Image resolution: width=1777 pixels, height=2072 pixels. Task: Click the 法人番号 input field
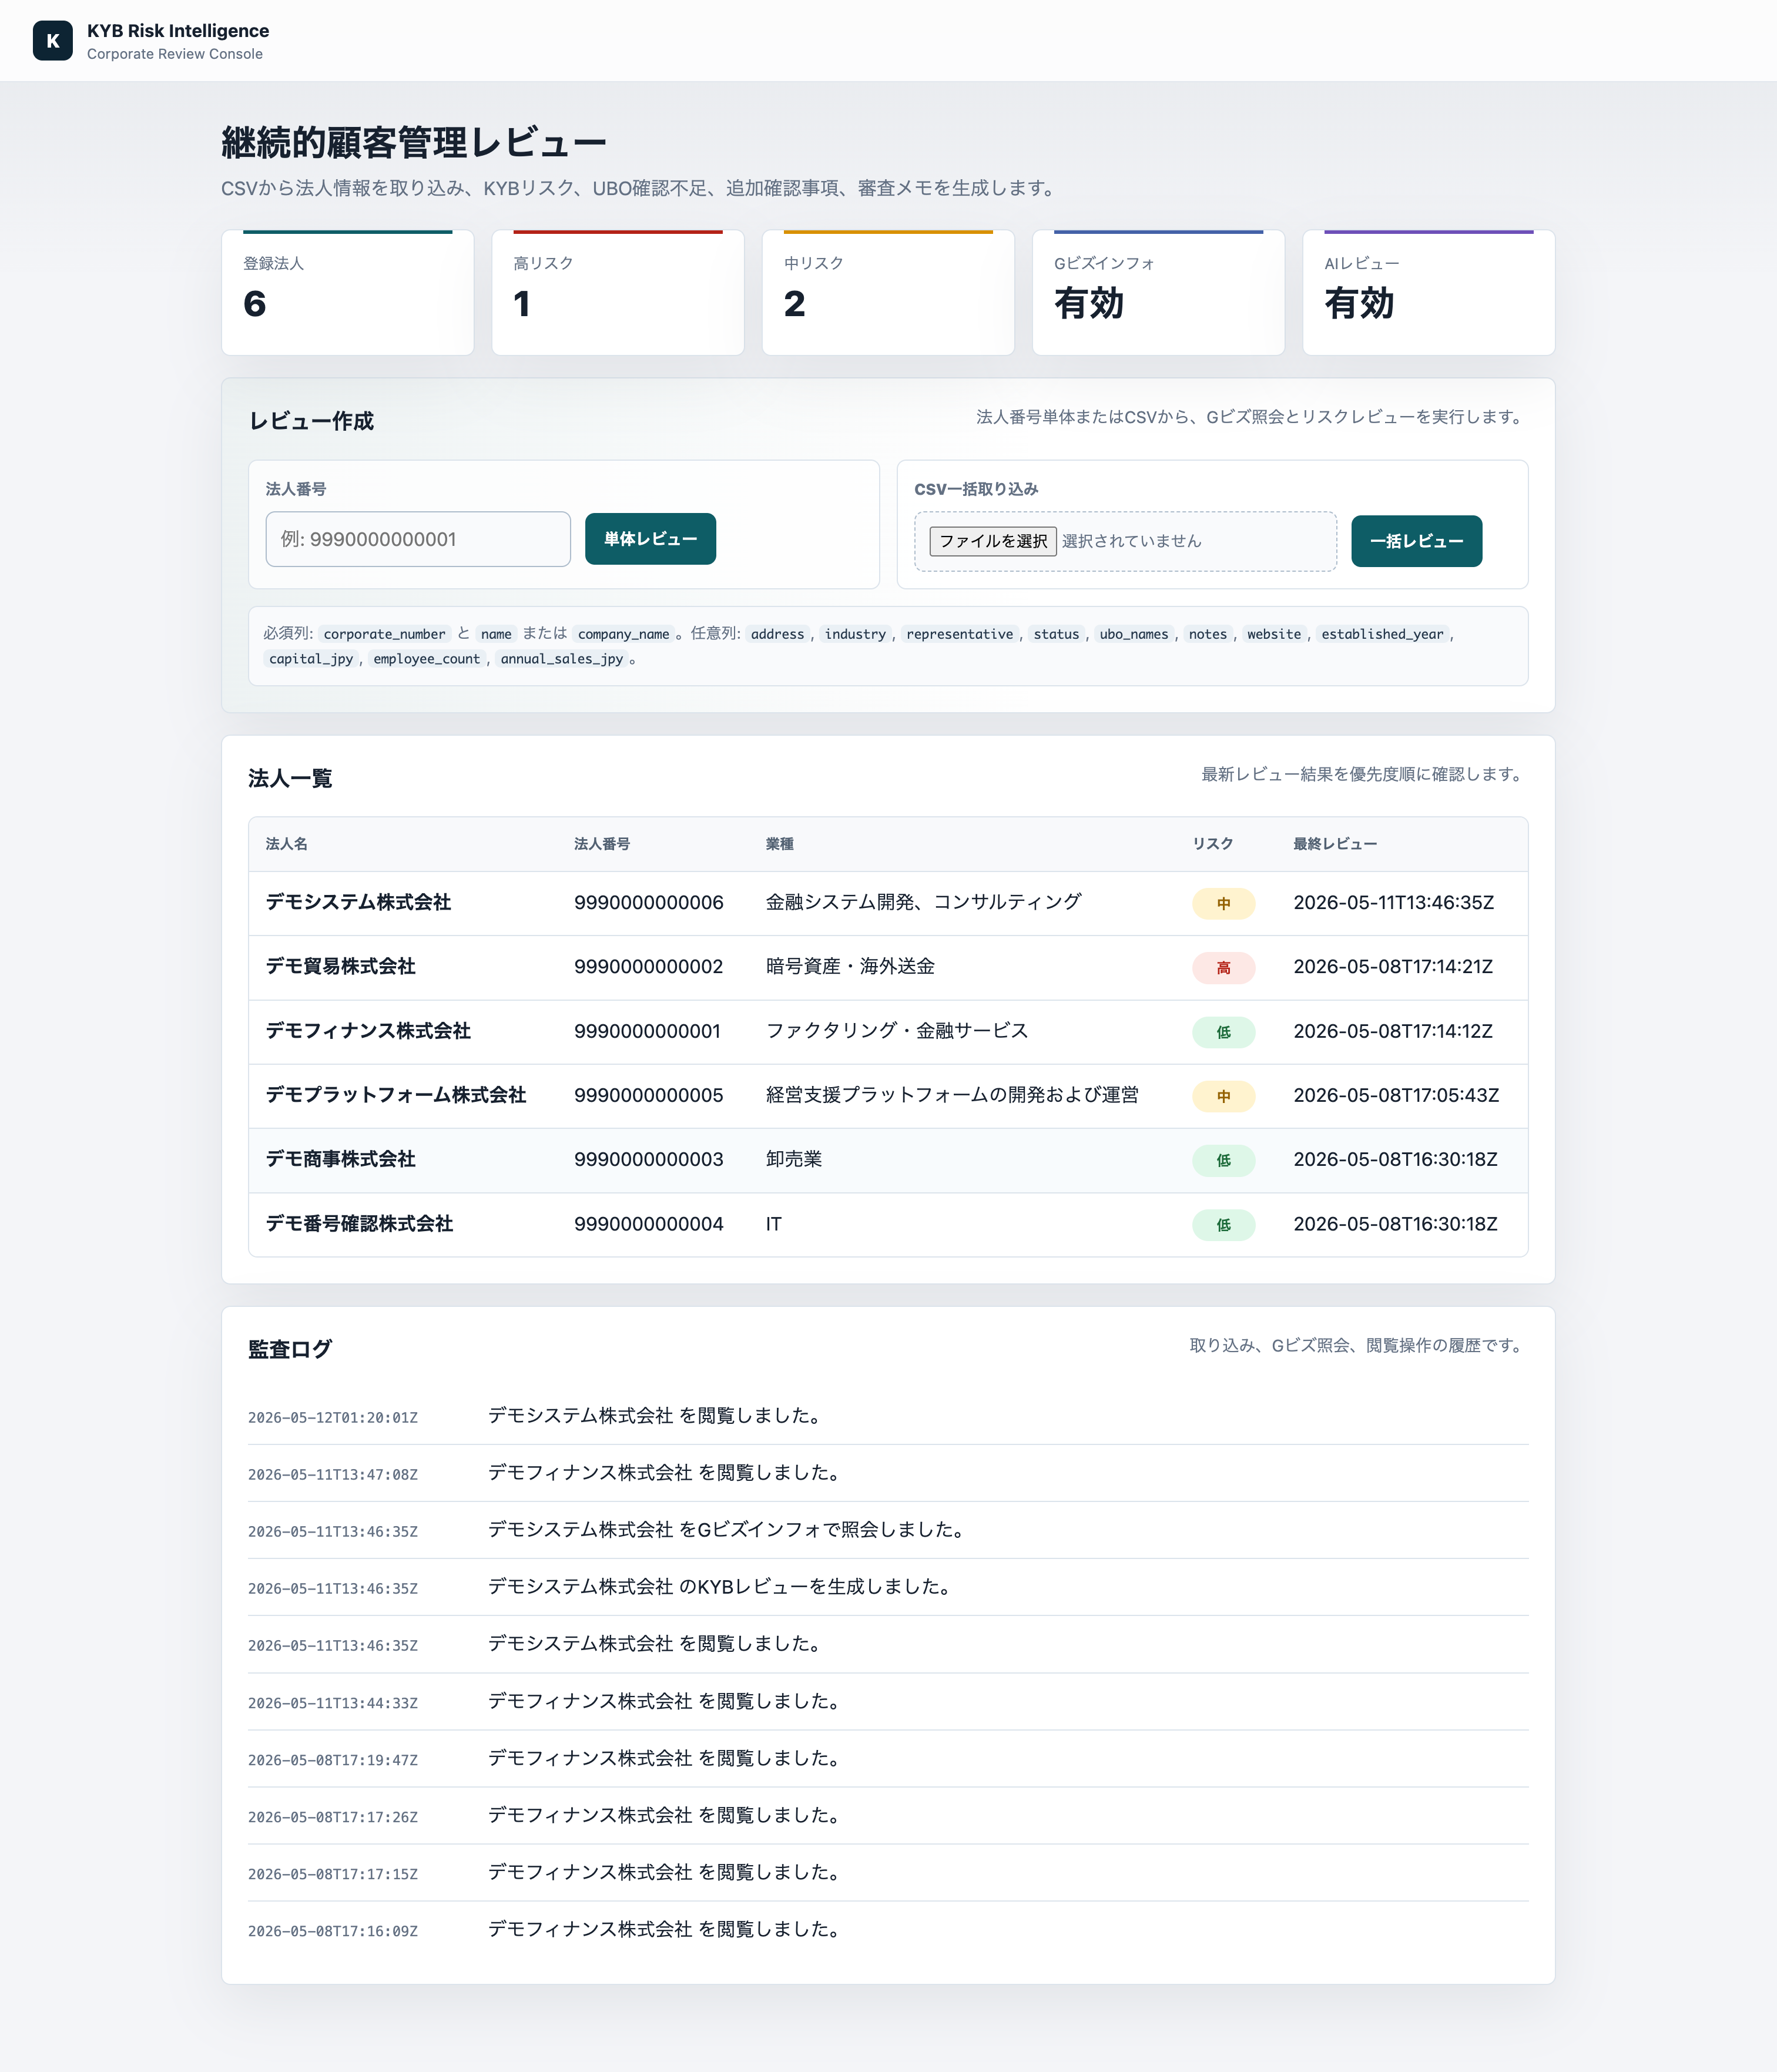click(x=418, y=539)
